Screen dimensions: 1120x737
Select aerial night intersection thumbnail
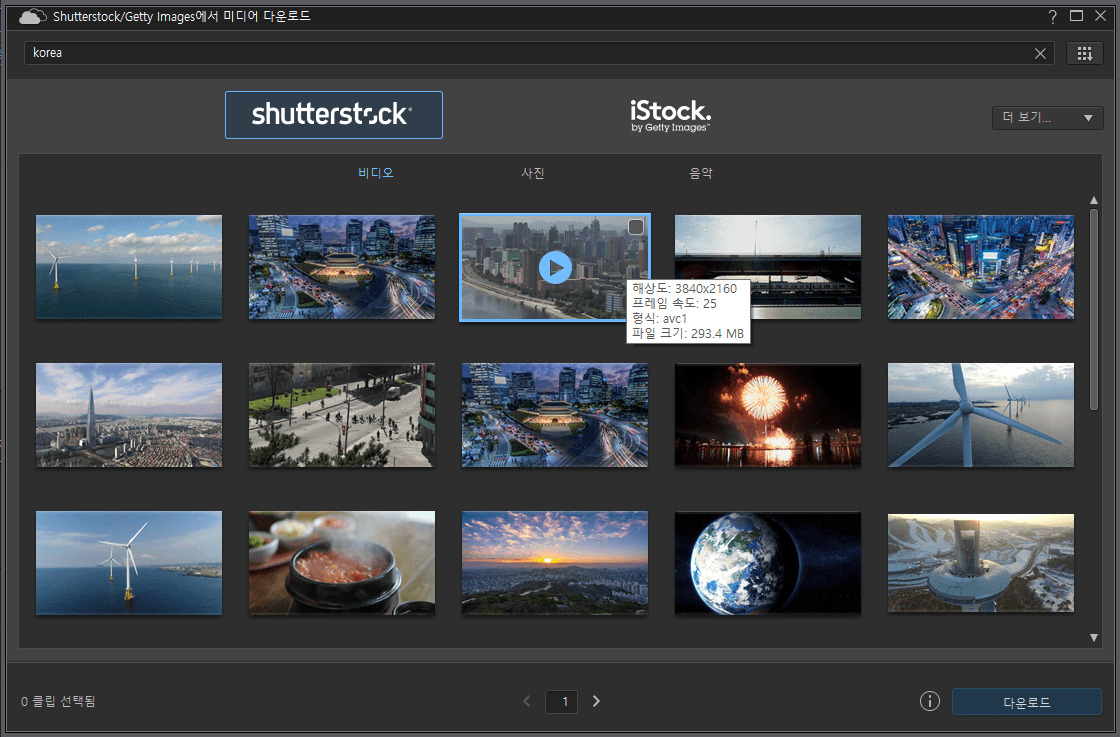(x=981, y=267)
